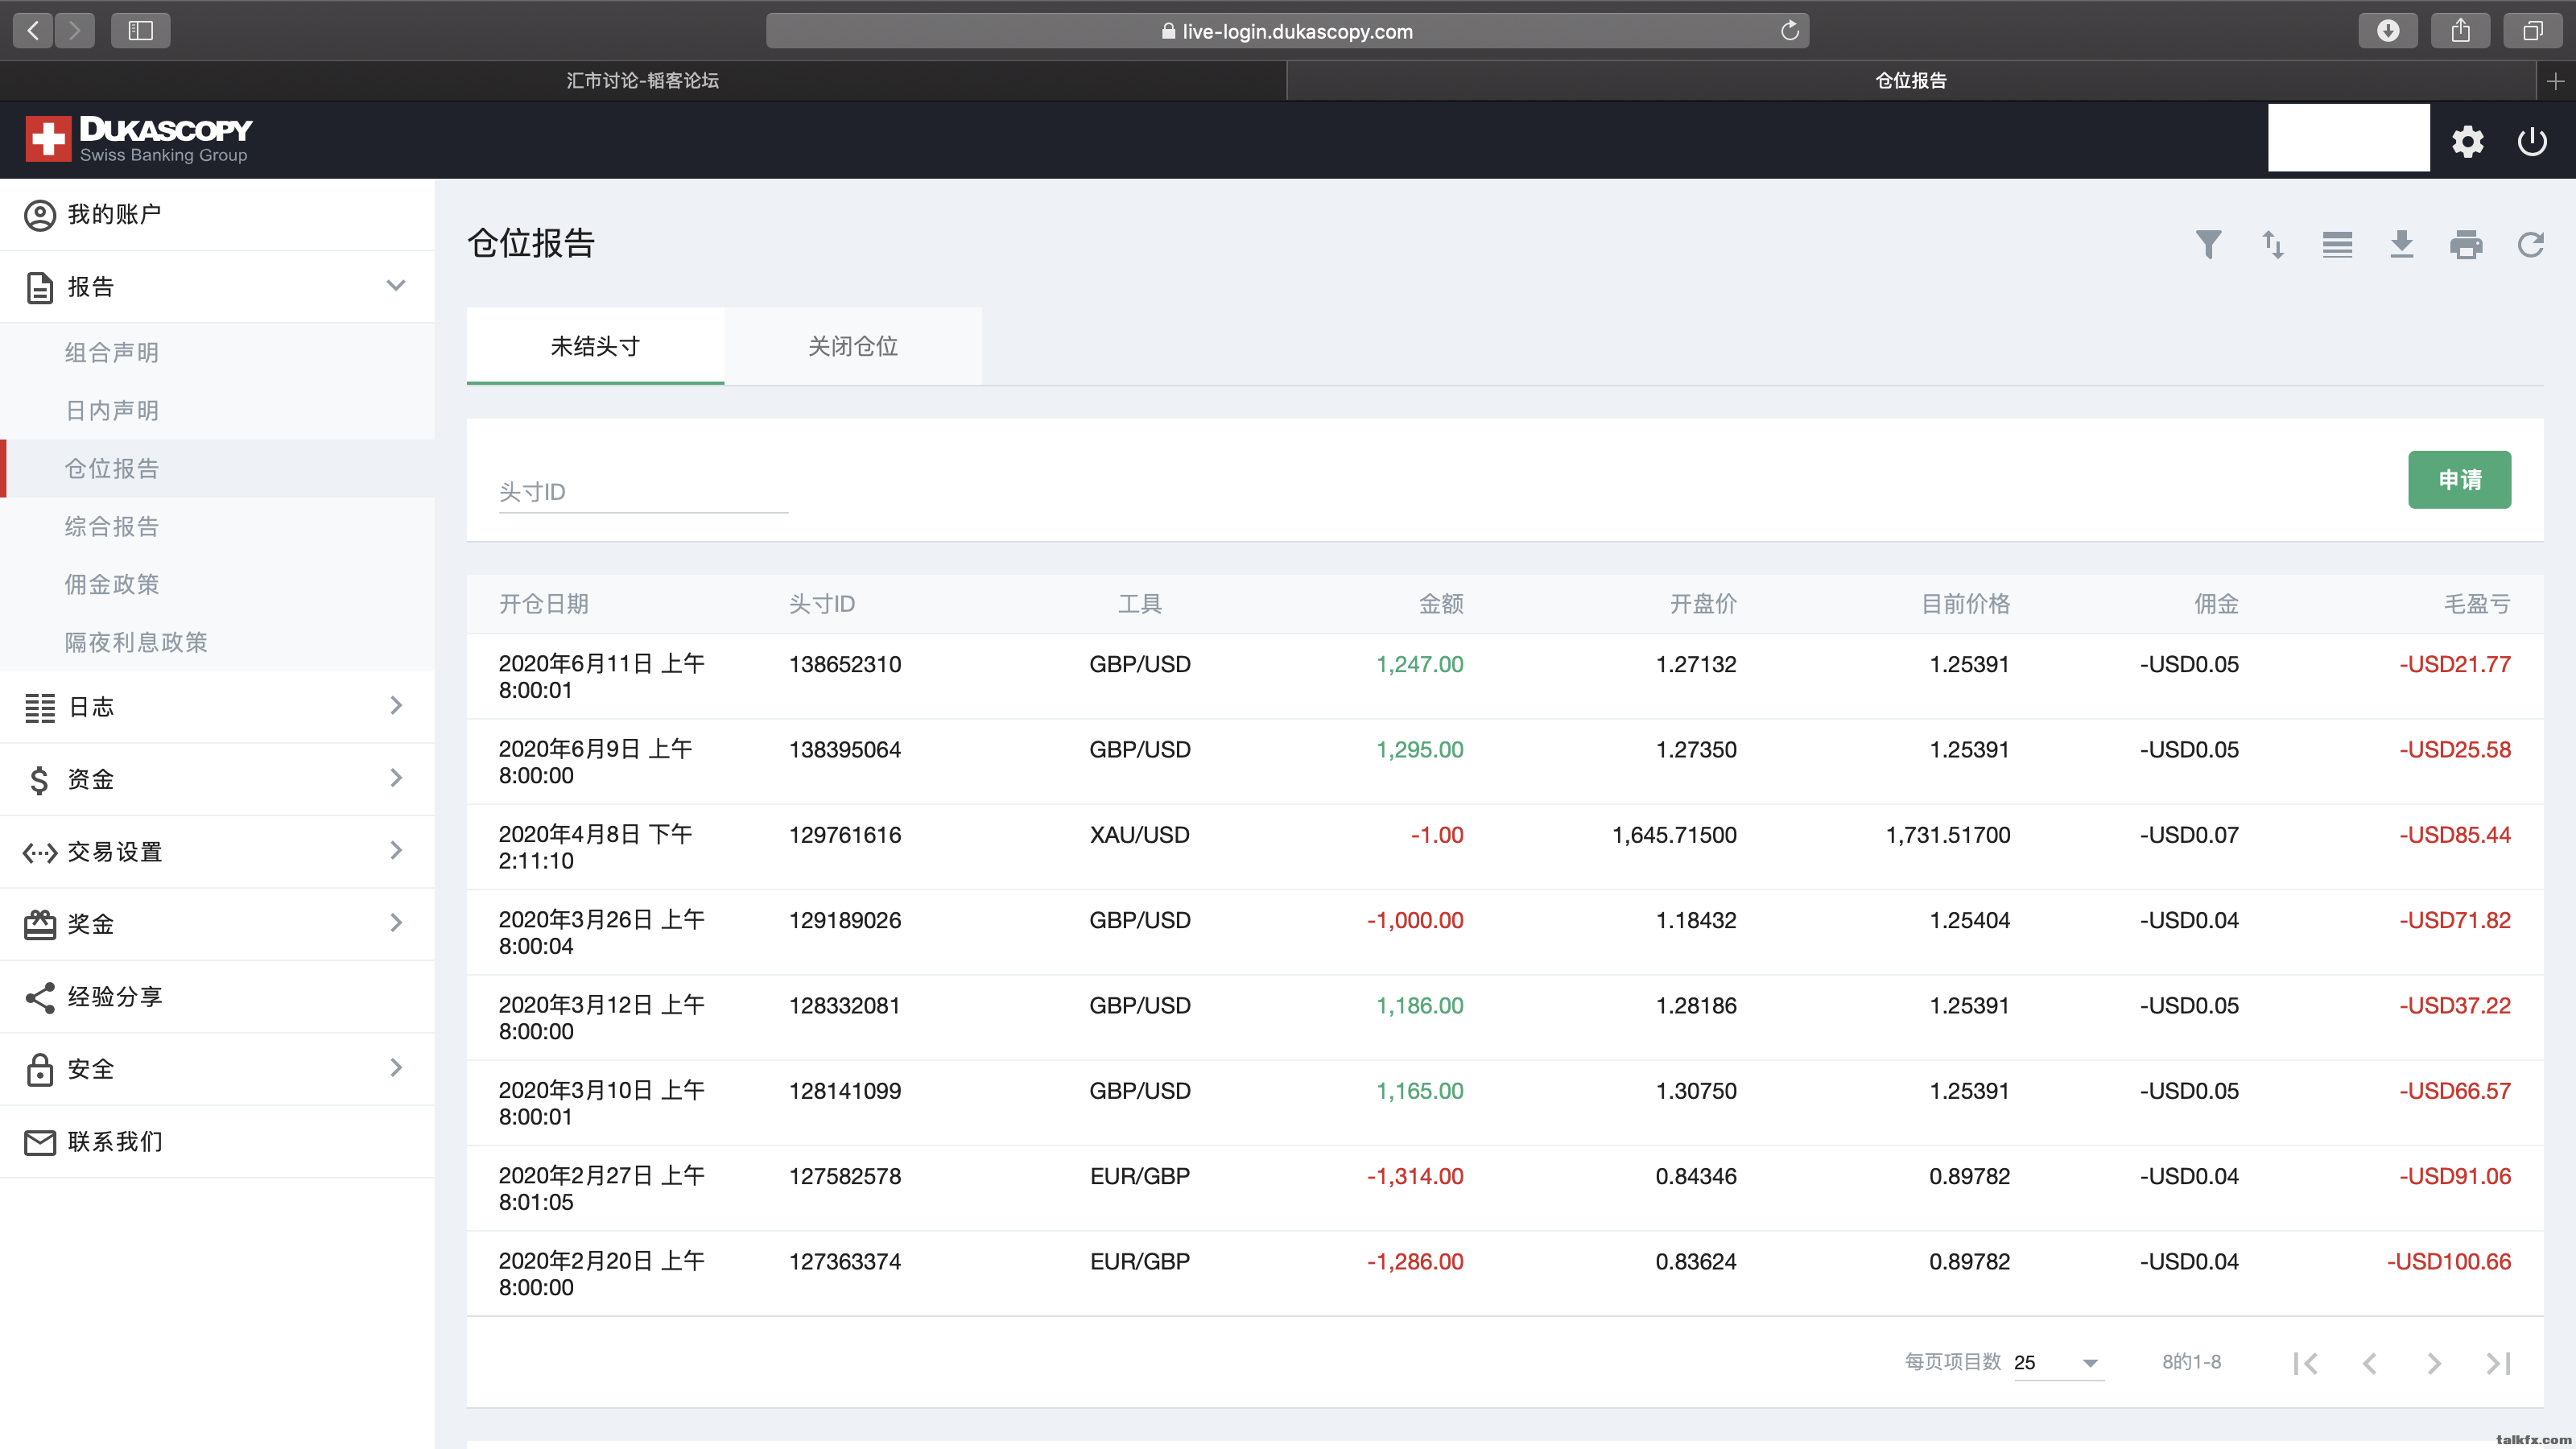Open the filter icon in report toolbar
Screen dimensions: 2576x1449
2208,244
